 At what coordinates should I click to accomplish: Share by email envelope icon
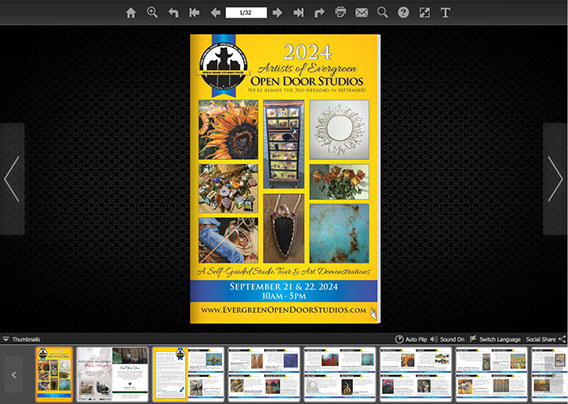click(x=362, y=13)
